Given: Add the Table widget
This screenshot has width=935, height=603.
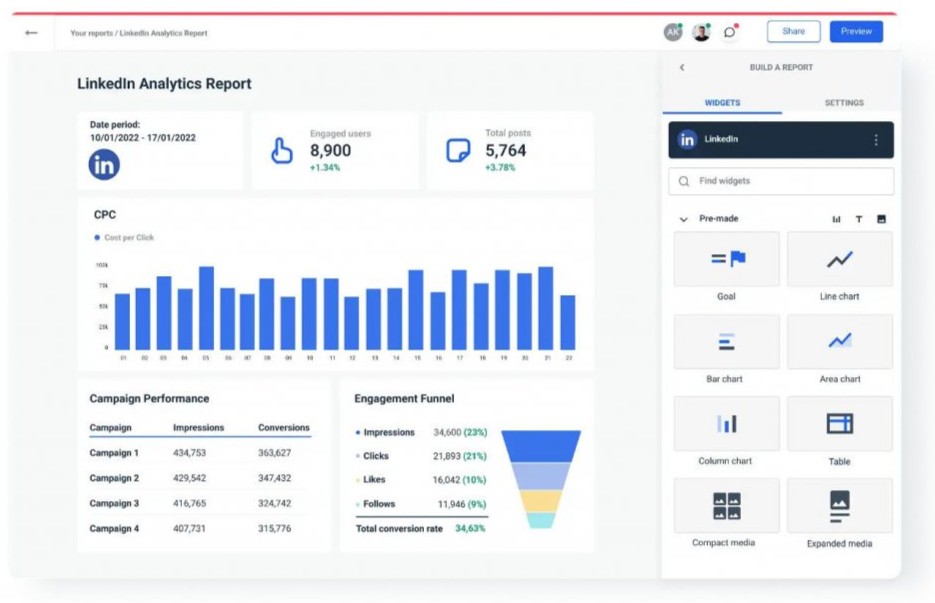Looking at the screenshot, I should pyautogui.click(x=839, y=424).
